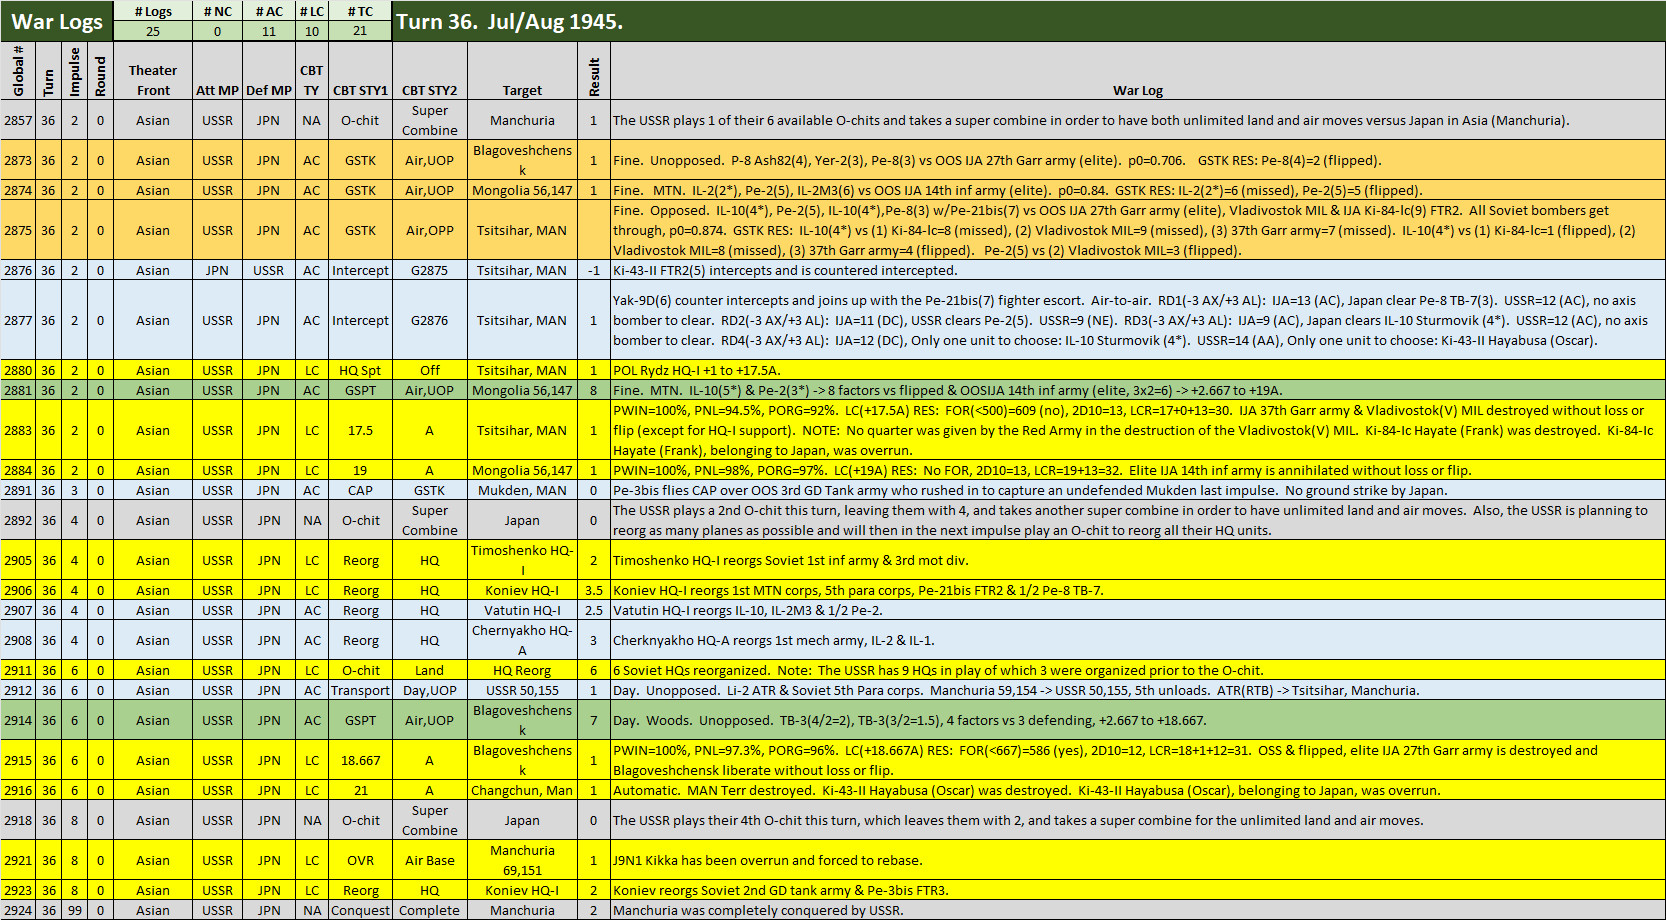Image resolution: width=1666 pixels, height=920 pixels.
Task: Click the value 11 under # AC
Action: click(x=269, y=31)
